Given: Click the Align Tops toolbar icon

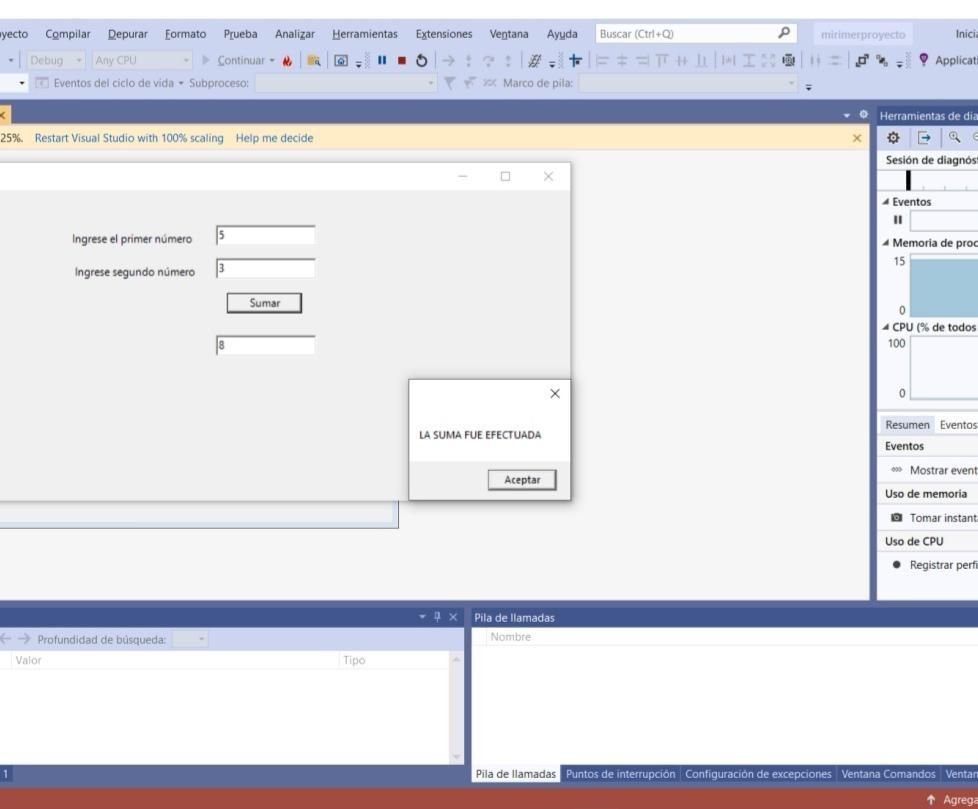Looking at the screenshot, I should click(662, 61).
